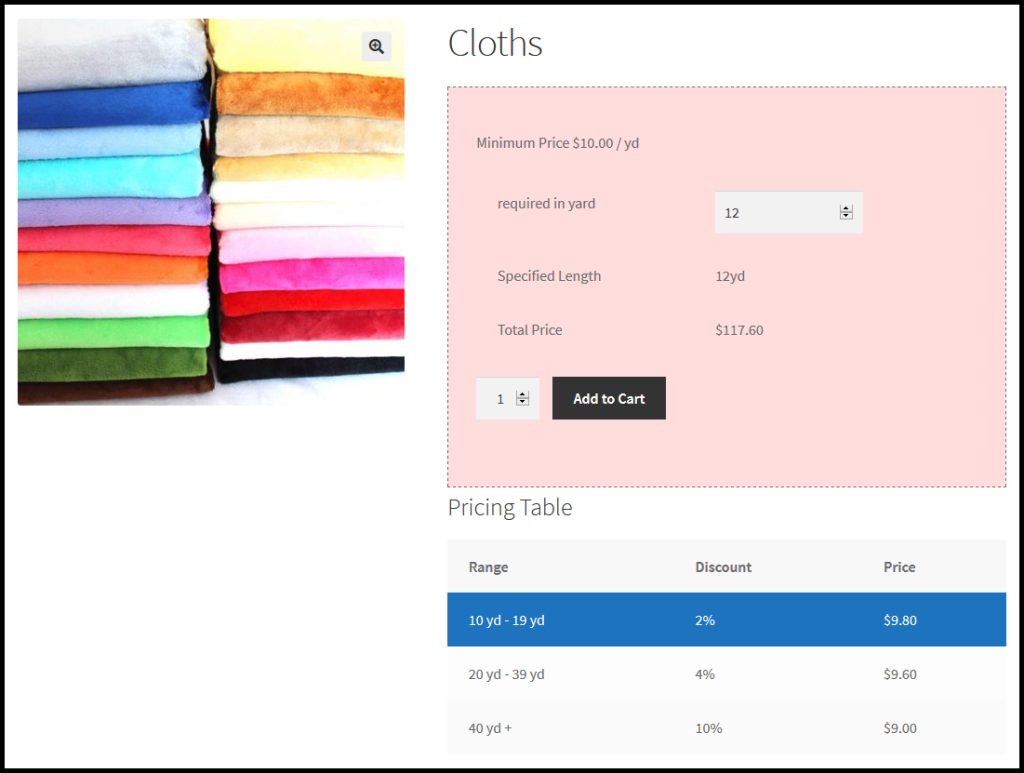Click the Price column header
1024x773 pixels.
click(x=899, y=567)
